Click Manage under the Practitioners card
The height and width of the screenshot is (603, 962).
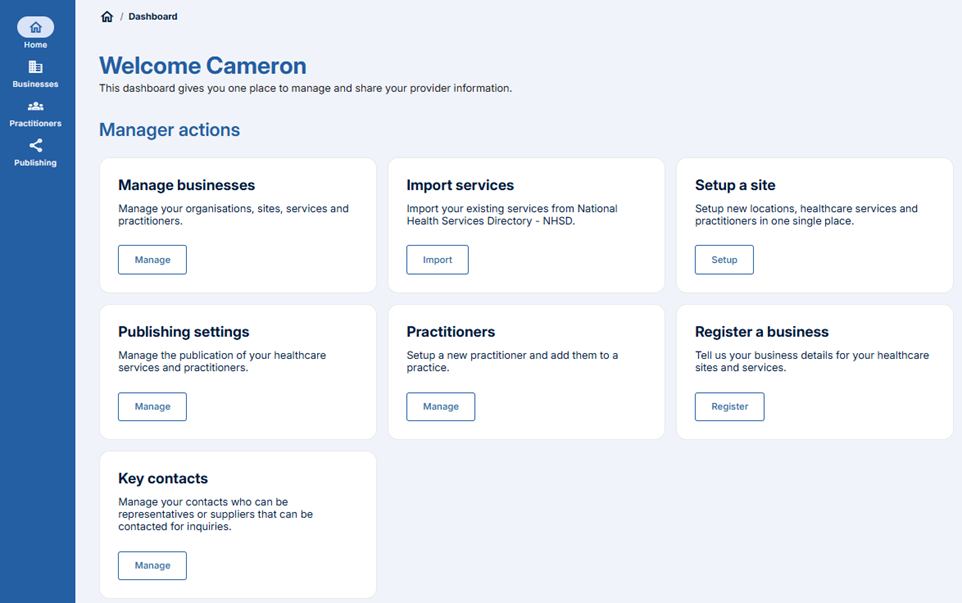tap(440, 406)
